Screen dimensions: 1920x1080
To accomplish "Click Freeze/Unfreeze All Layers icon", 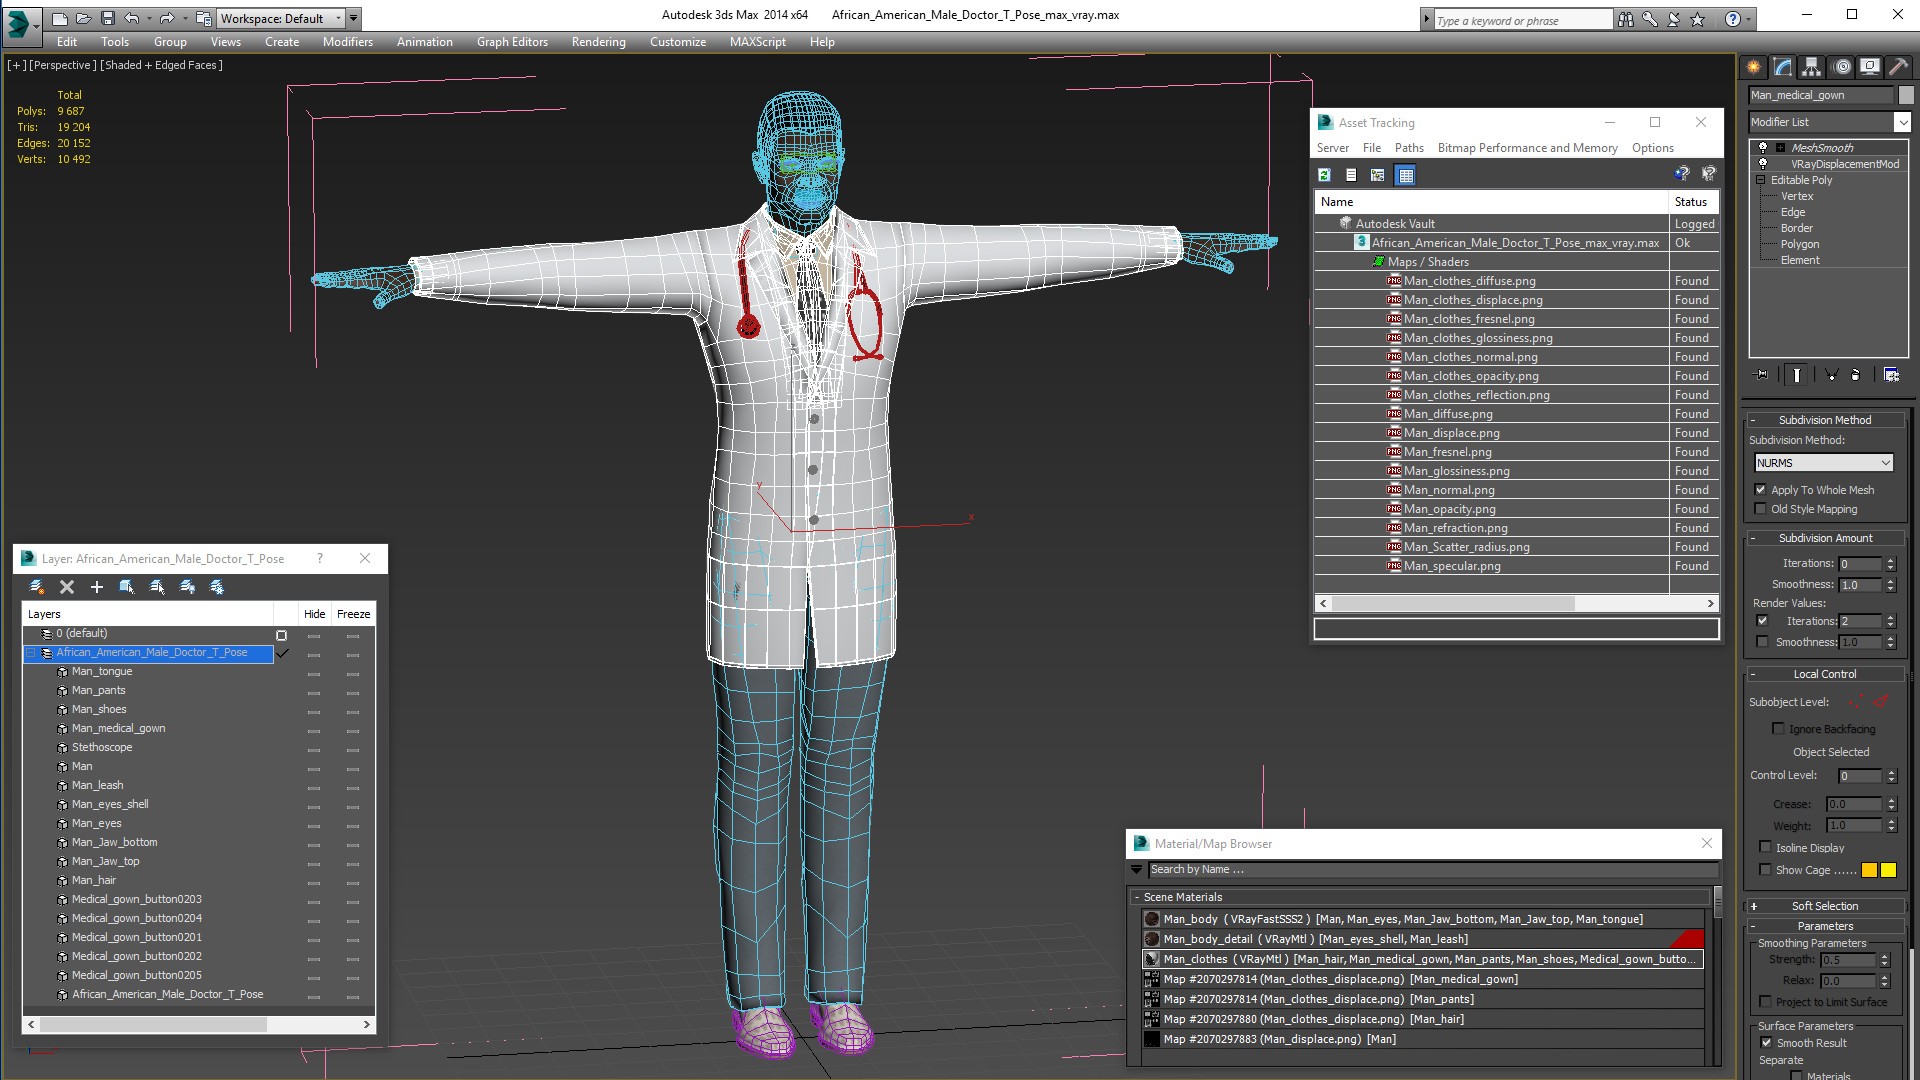I will tap(217, 587).
